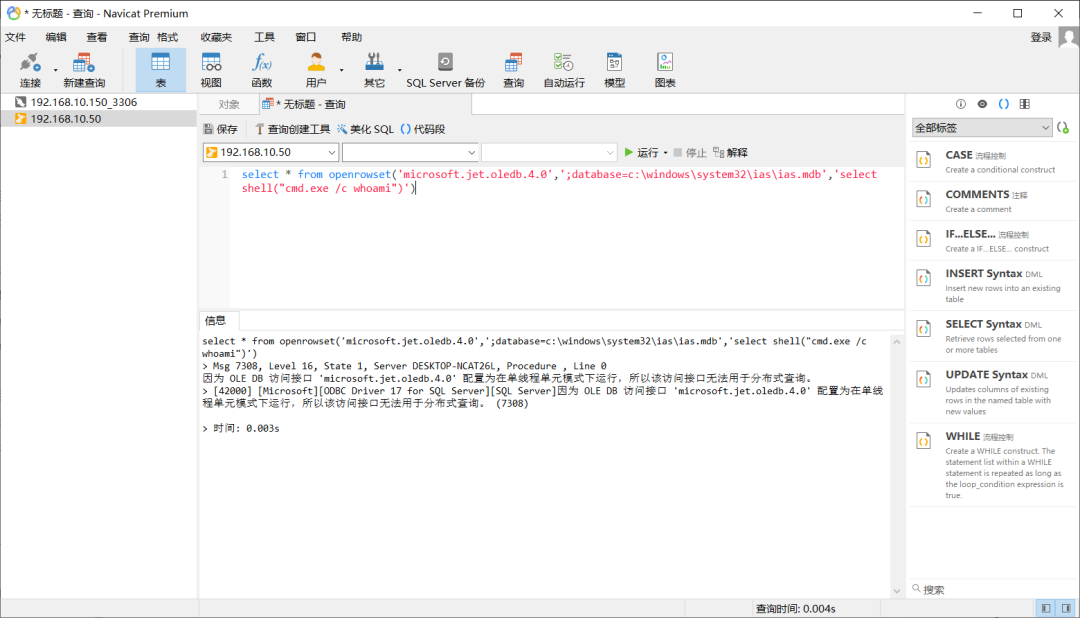The image size is (1080, 618).
Task: Select the UPDATE Syntax snippet
Action: pyautogui.click(x=993, y=391)
